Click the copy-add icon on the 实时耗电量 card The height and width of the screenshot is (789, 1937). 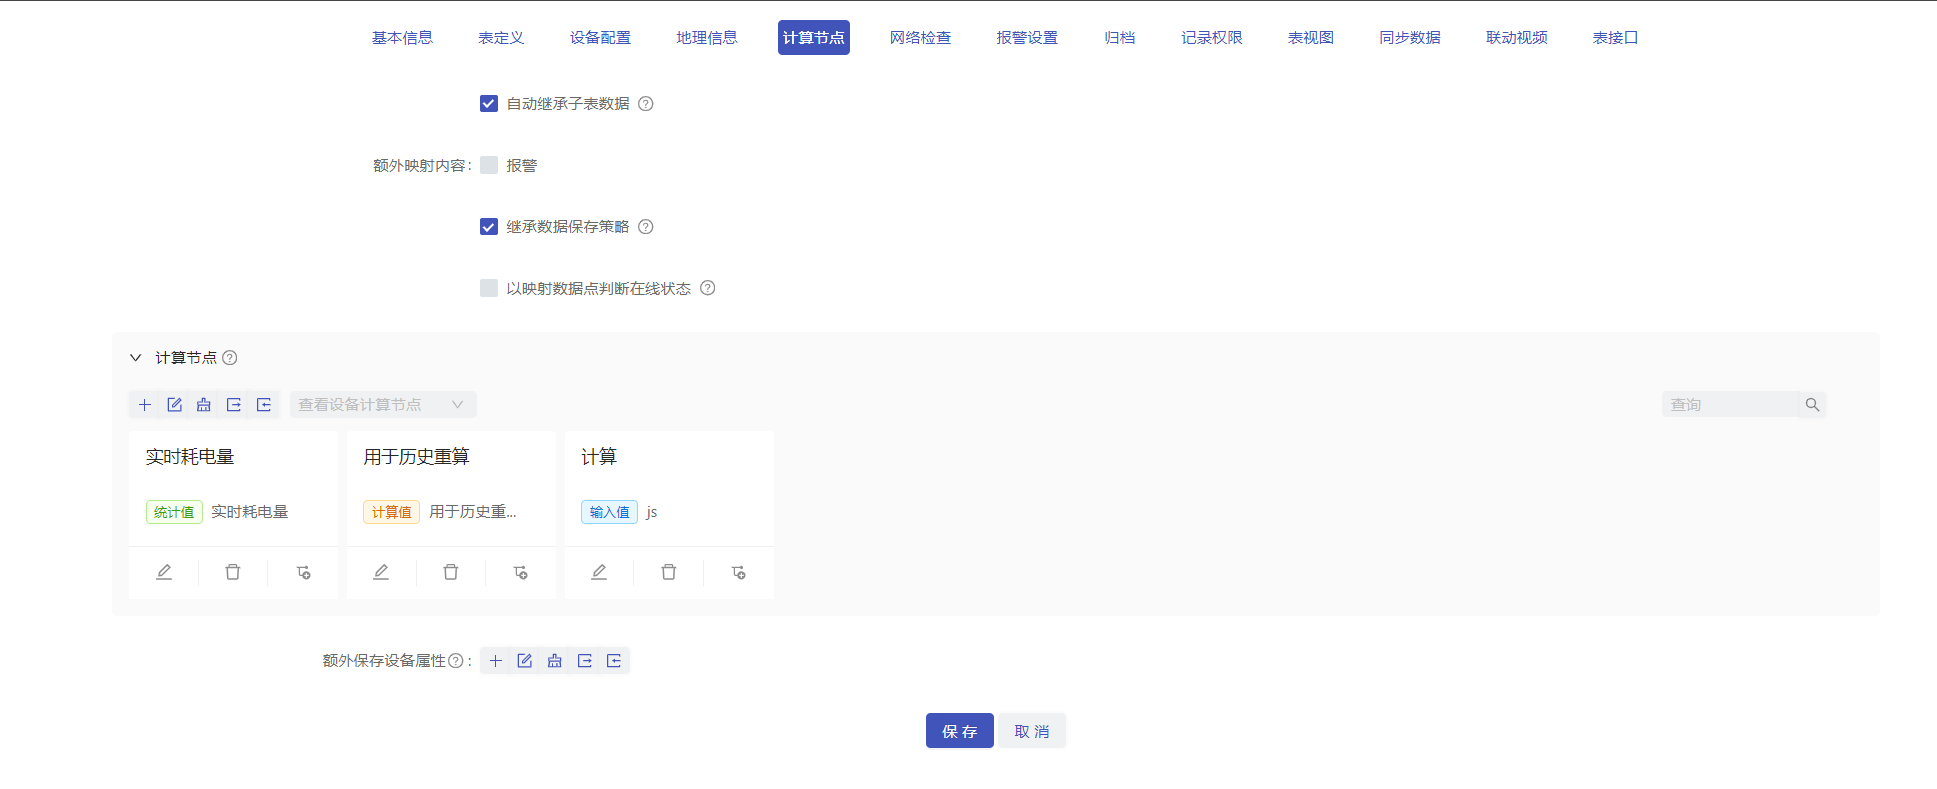(x=303, y=572)
